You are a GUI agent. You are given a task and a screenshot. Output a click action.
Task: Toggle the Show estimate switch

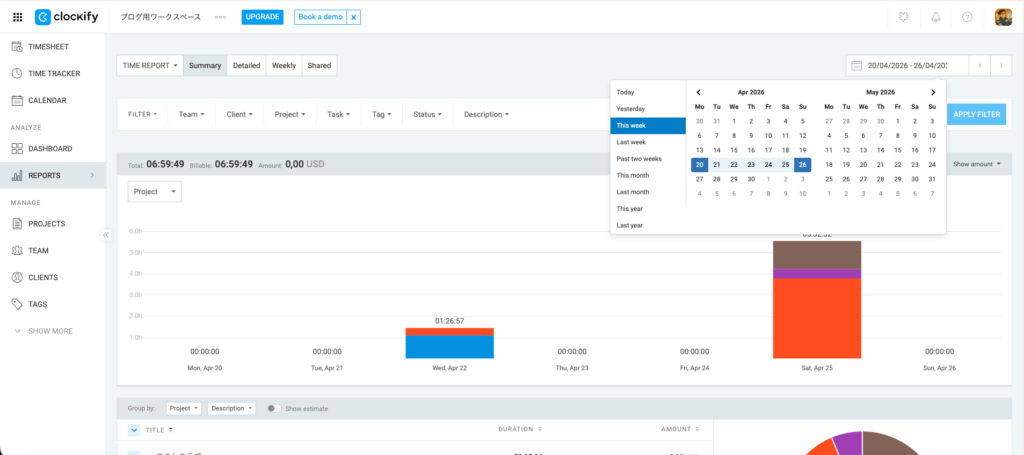coord(272,408)
